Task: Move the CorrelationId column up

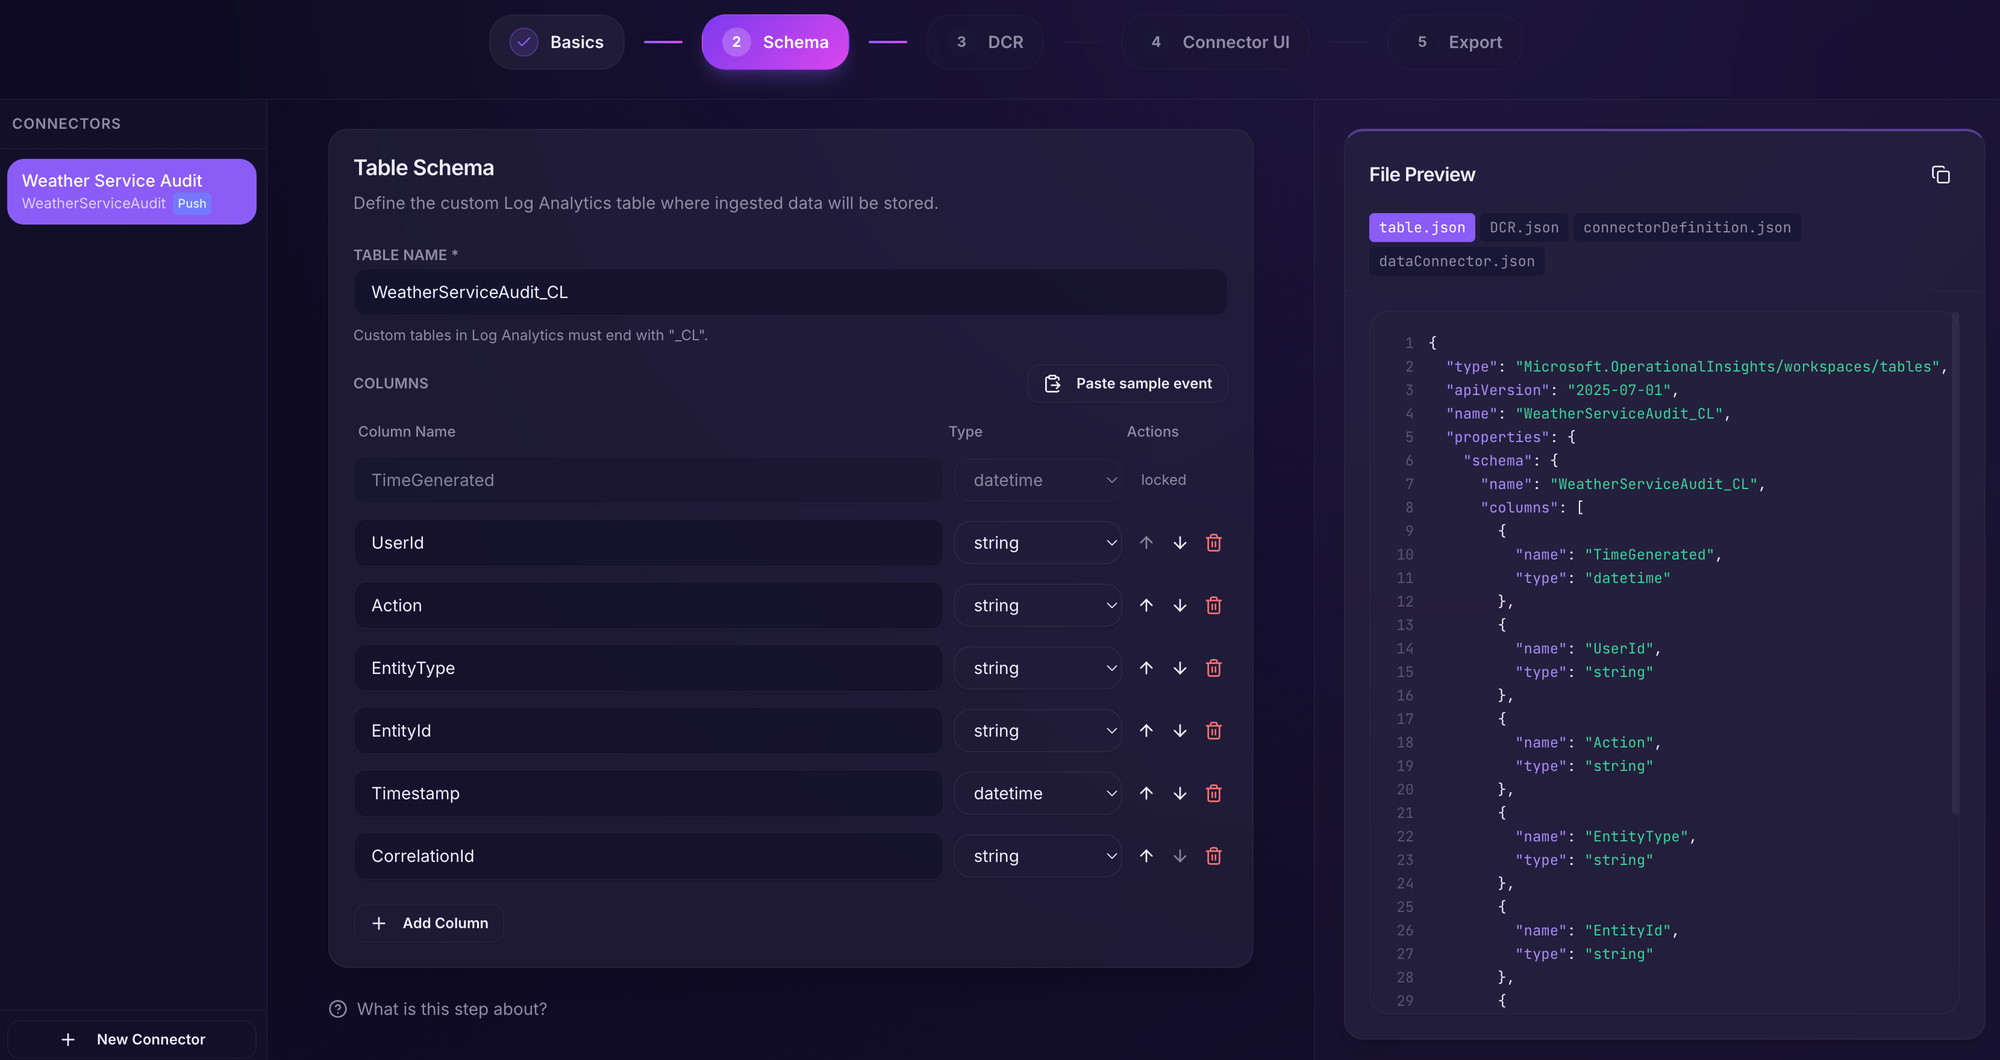Action: 1146,856
